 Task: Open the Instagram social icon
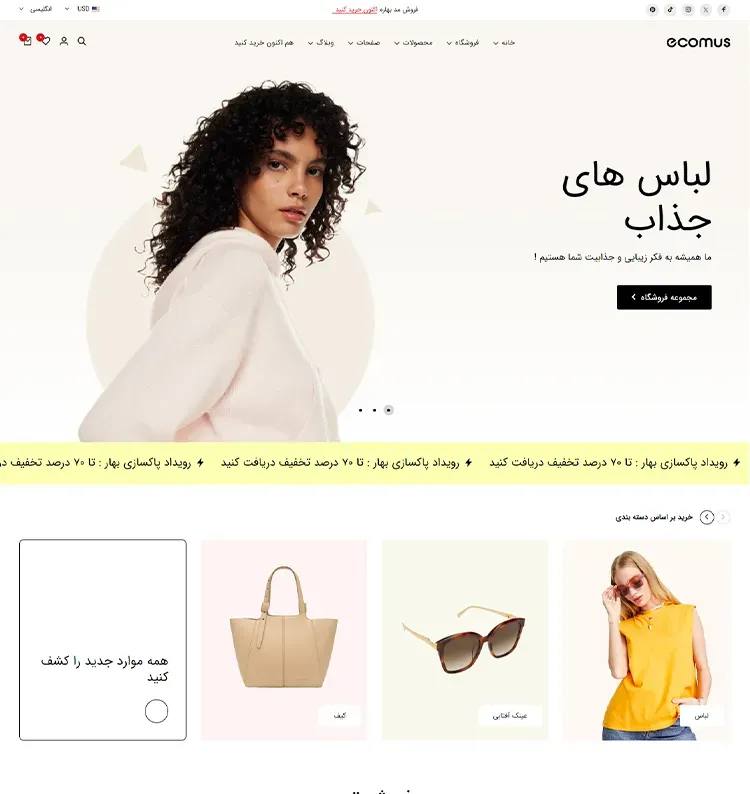[x=688, y=9]
